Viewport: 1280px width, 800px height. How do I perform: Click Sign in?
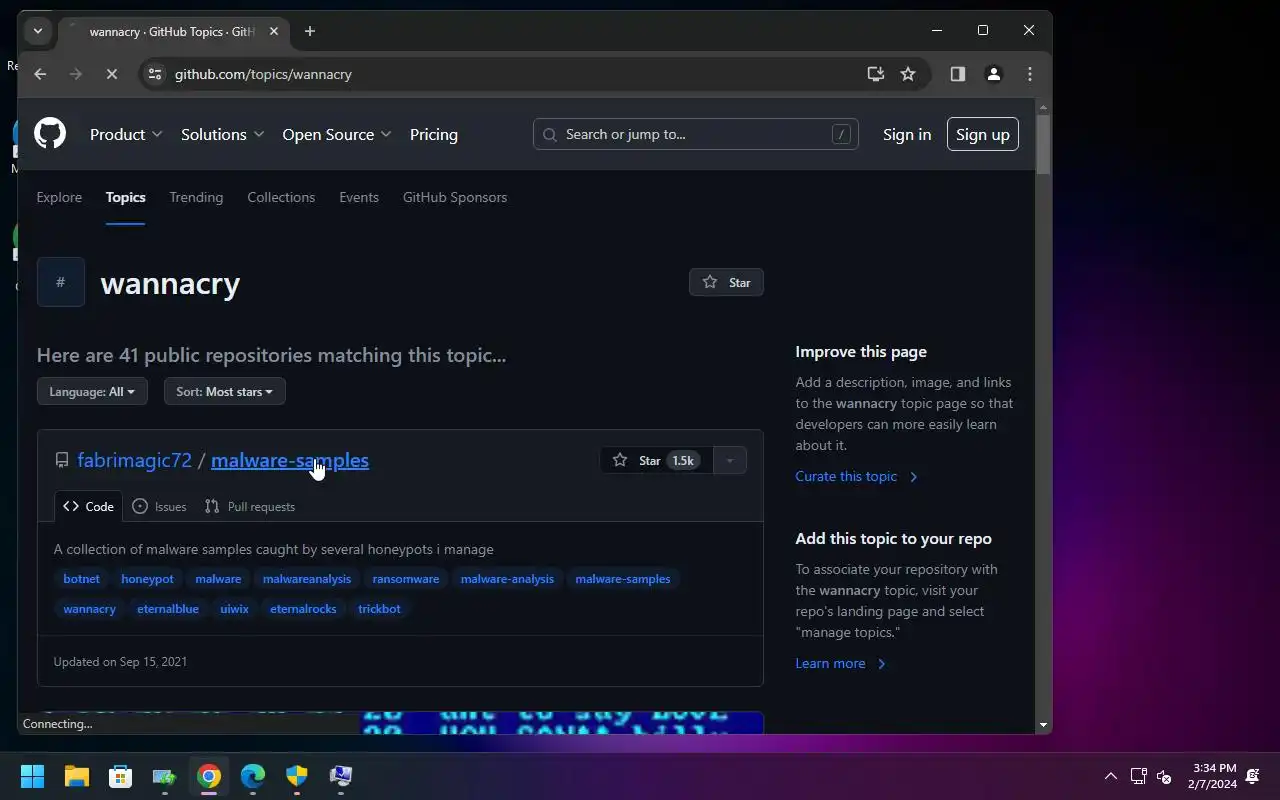(907, 134)
